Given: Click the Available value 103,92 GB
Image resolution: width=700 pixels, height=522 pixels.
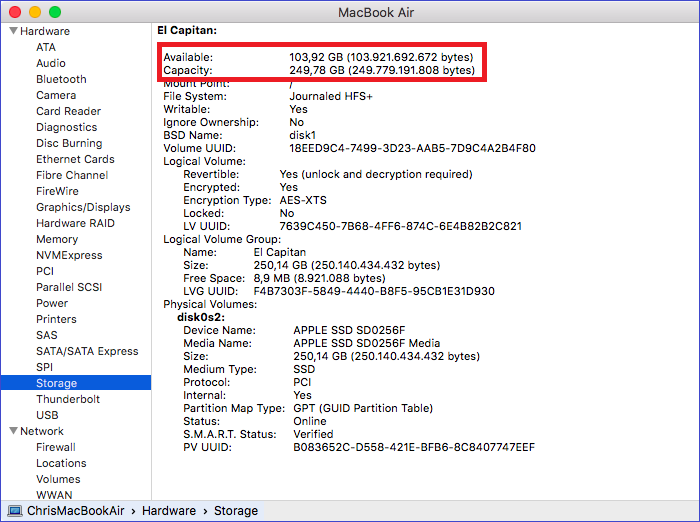Looking at the screenshot, I should pyautogui.click(x=381, y=57).
